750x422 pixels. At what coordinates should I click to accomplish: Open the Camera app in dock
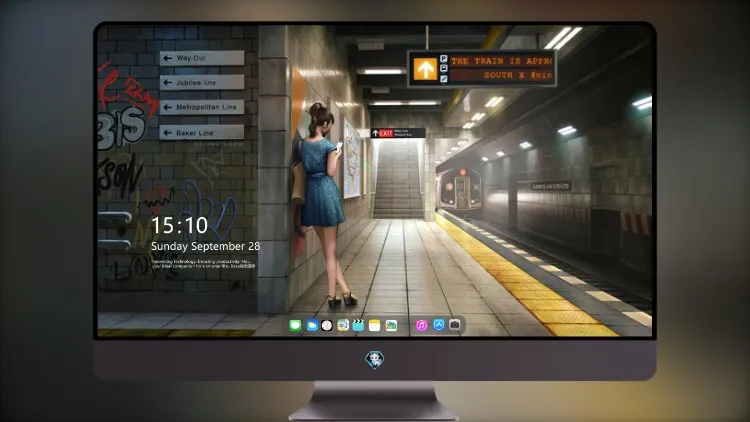(x=455, y=325)
